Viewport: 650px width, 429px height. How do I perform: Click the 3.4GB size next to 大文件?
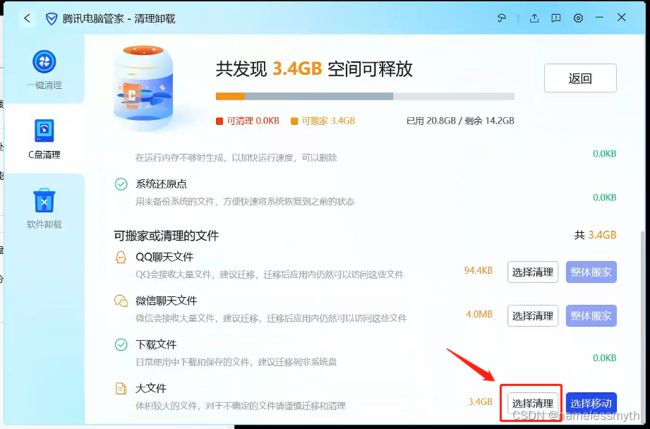click(480, 401)
